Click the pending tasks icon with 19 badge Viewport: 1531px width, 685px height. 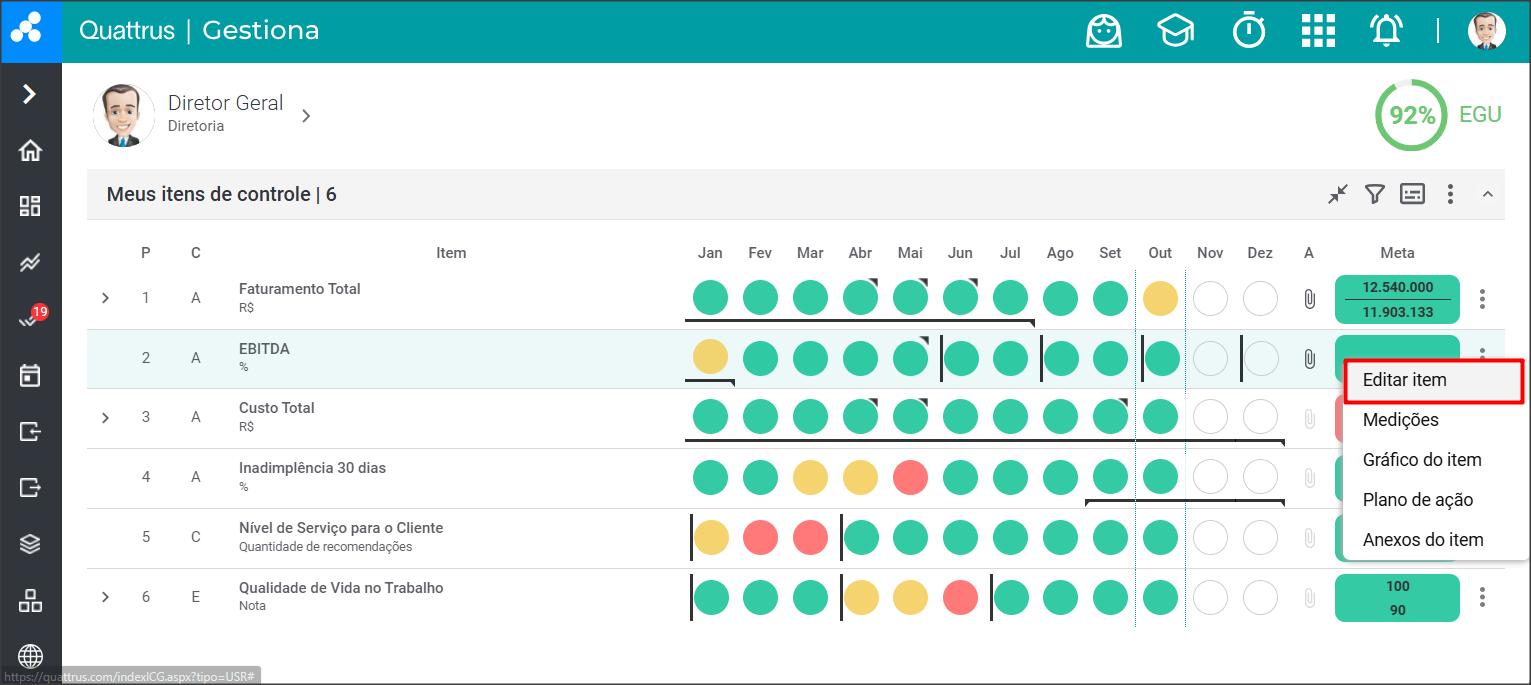point(30,319)
